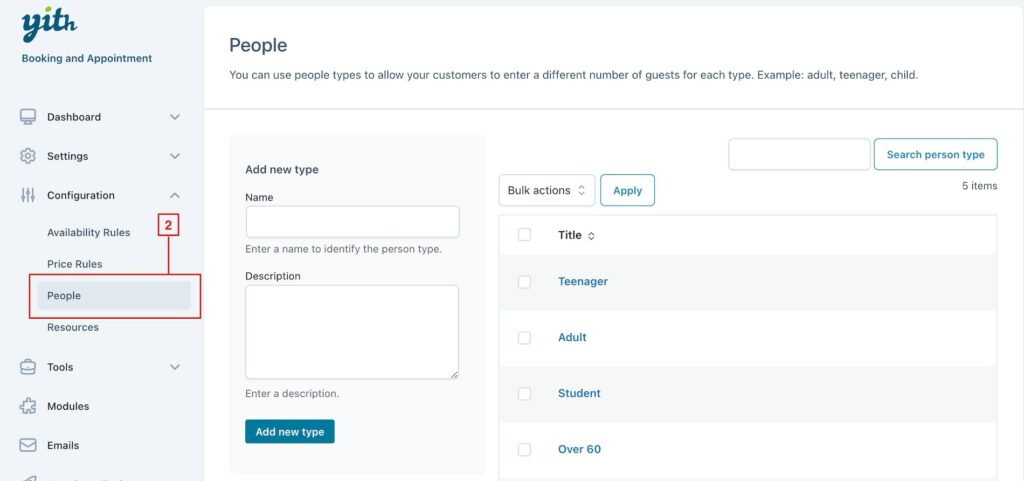The height and width of the screenshot is (481, 1024).
Task: Sort list by Title arrows icon
Action: click(591, 236)
